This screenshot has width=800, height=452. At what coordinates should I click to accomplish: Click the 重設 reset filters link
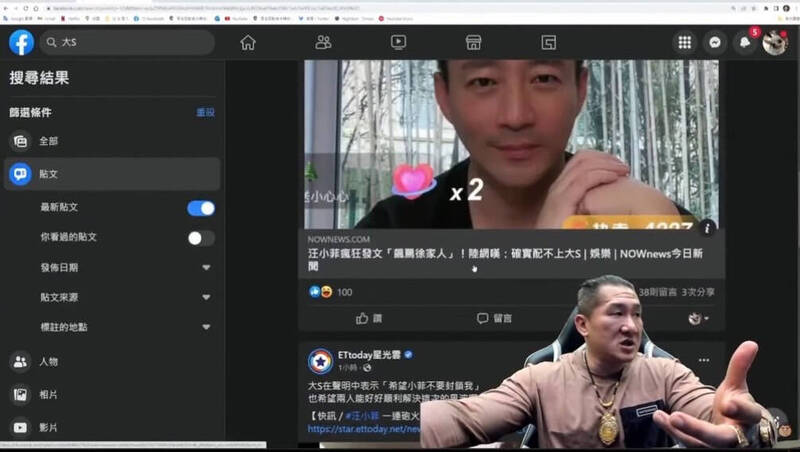pyautogui.click(x=206, y=112)
